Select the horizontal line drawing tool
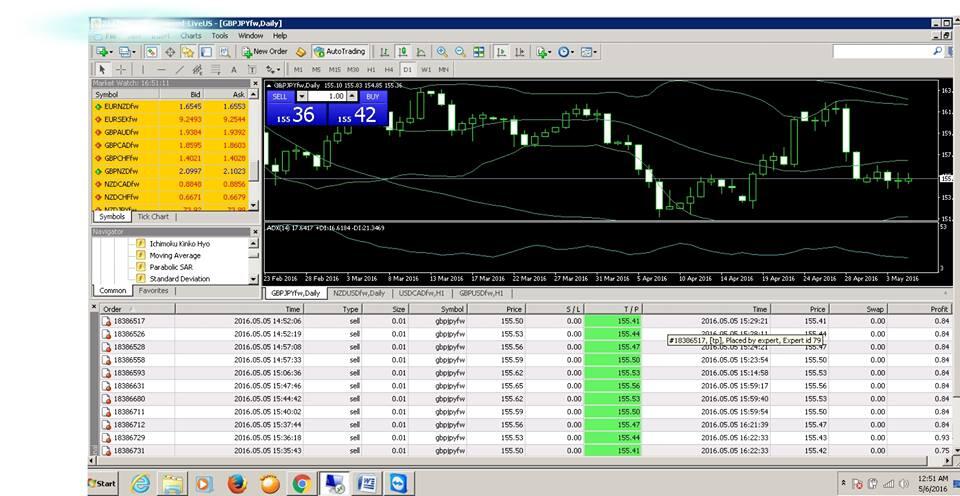960x496 pixels. tap(161, 69)
